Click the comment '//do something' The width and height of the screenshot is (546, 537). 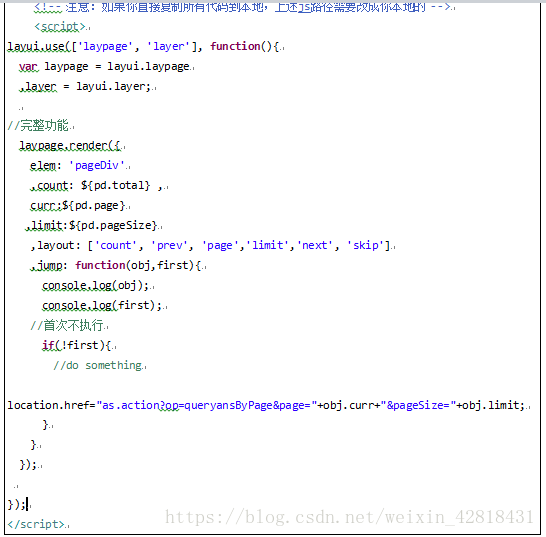tap(98, 365)
